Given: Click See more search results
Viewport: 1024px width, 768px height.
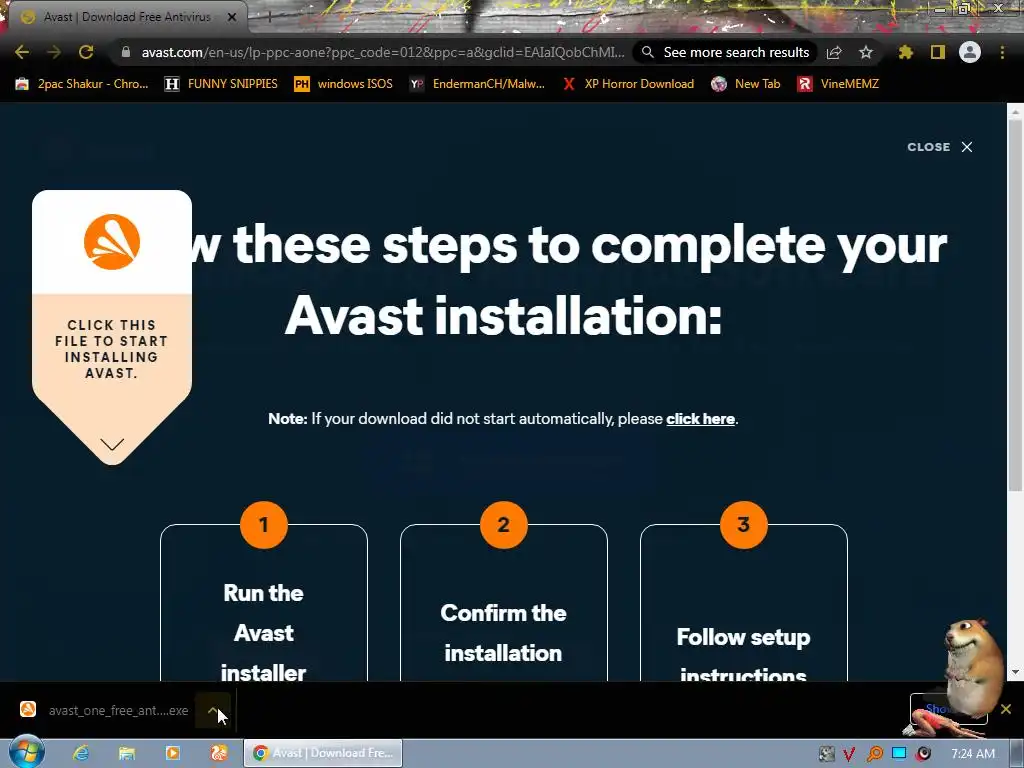Looking at the screenshot, I should (726, 52).
